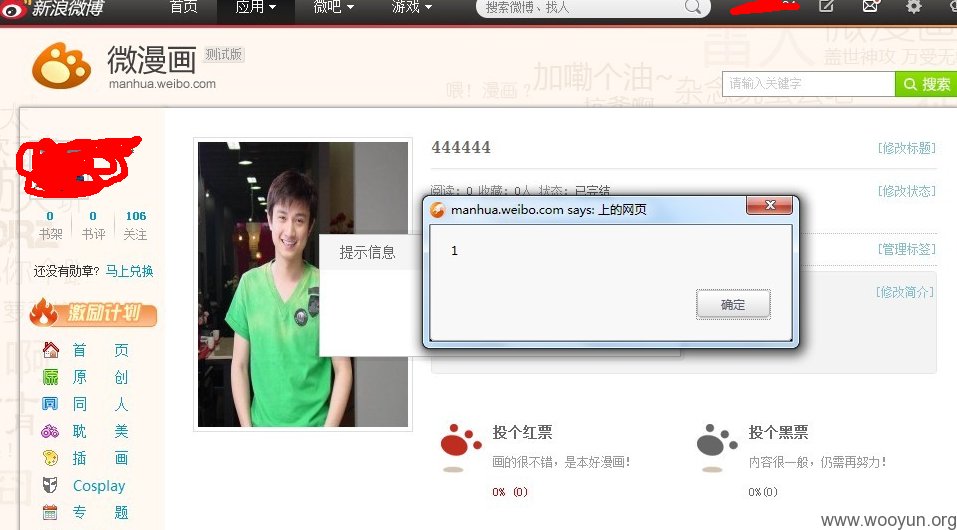The width and height of the screenshot is (957, 530).
Task: Click 投个黑票 vote text
Action: pos(778,433)
